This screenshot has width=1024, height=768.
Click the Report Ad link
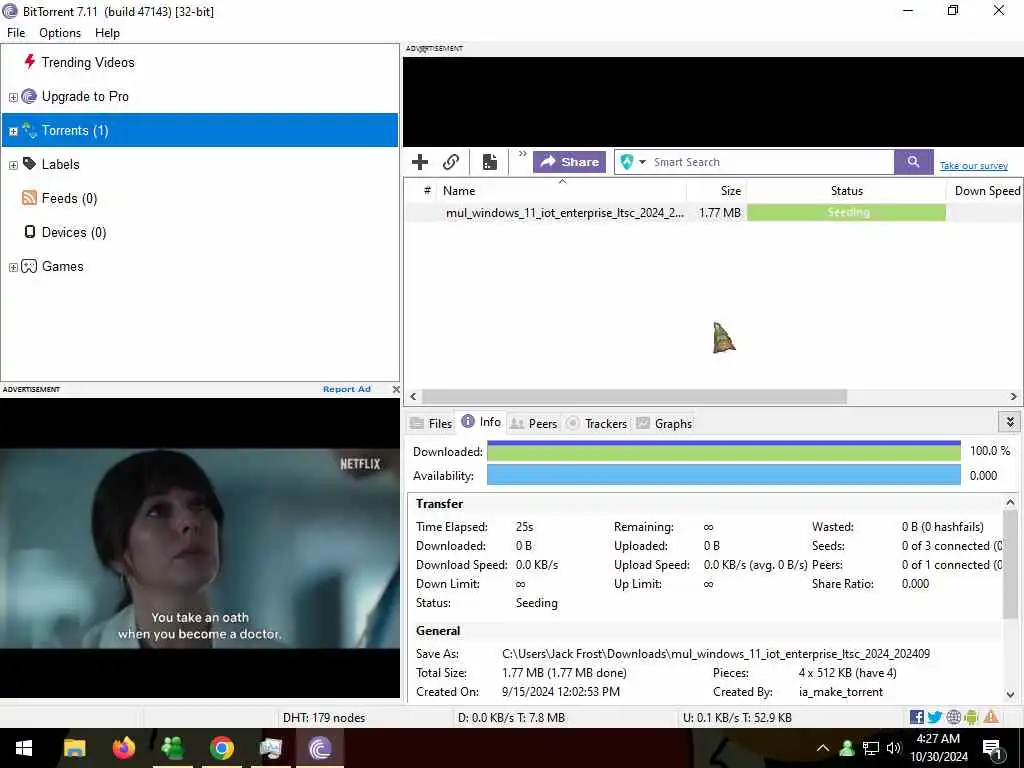click(x=347, y=389)
